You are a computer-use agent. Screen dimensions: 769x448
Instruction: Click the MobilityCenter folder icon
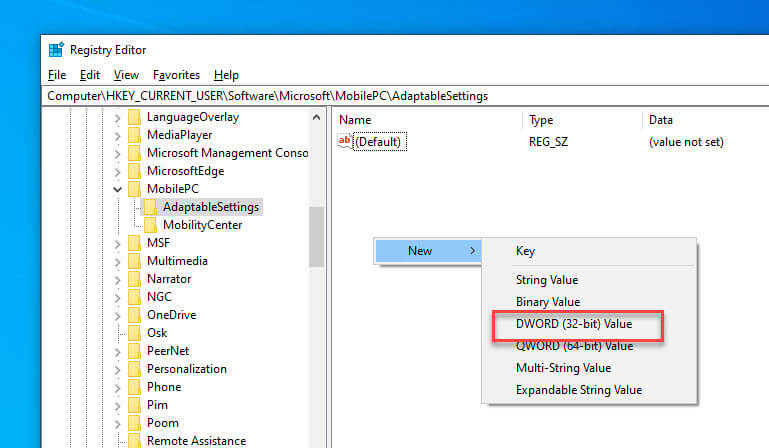coord(151,225)
